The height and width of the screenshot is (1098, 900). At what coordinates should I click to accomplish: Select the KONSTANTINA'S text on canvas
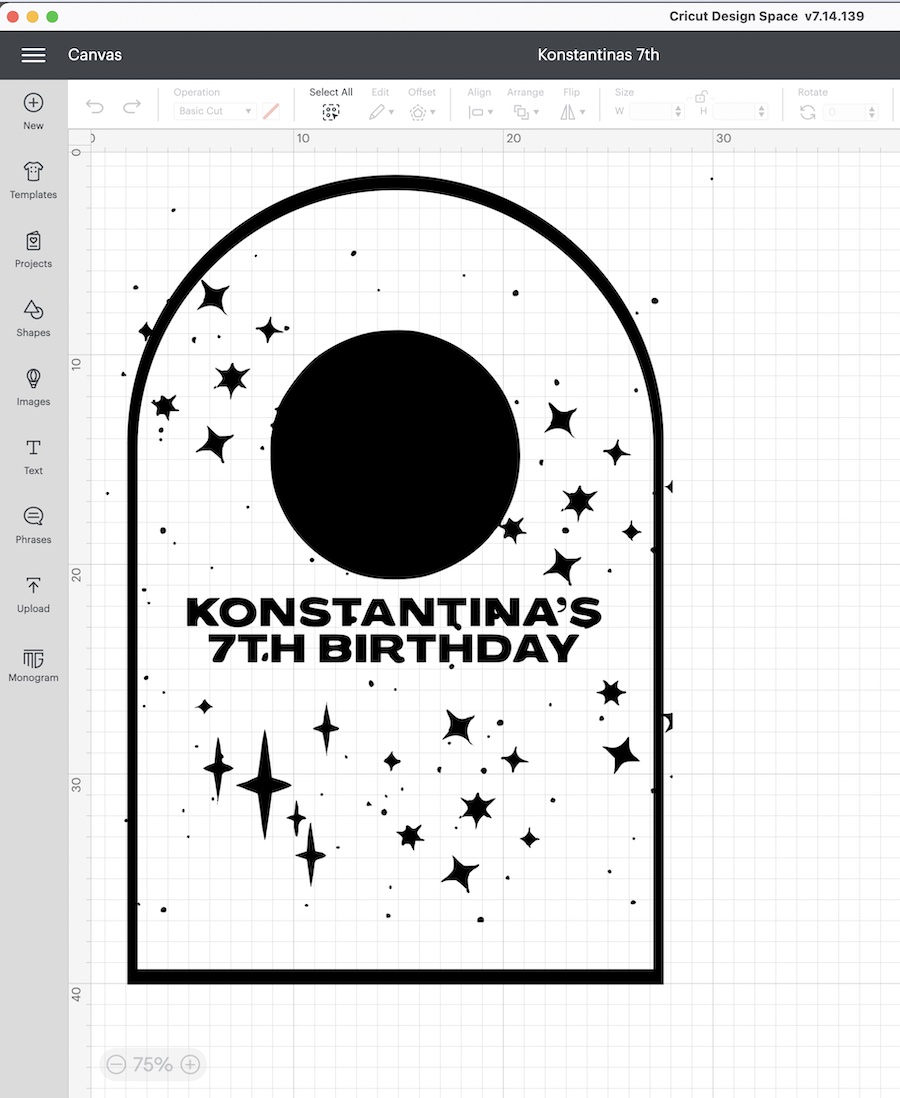click(x=394, y=612)
